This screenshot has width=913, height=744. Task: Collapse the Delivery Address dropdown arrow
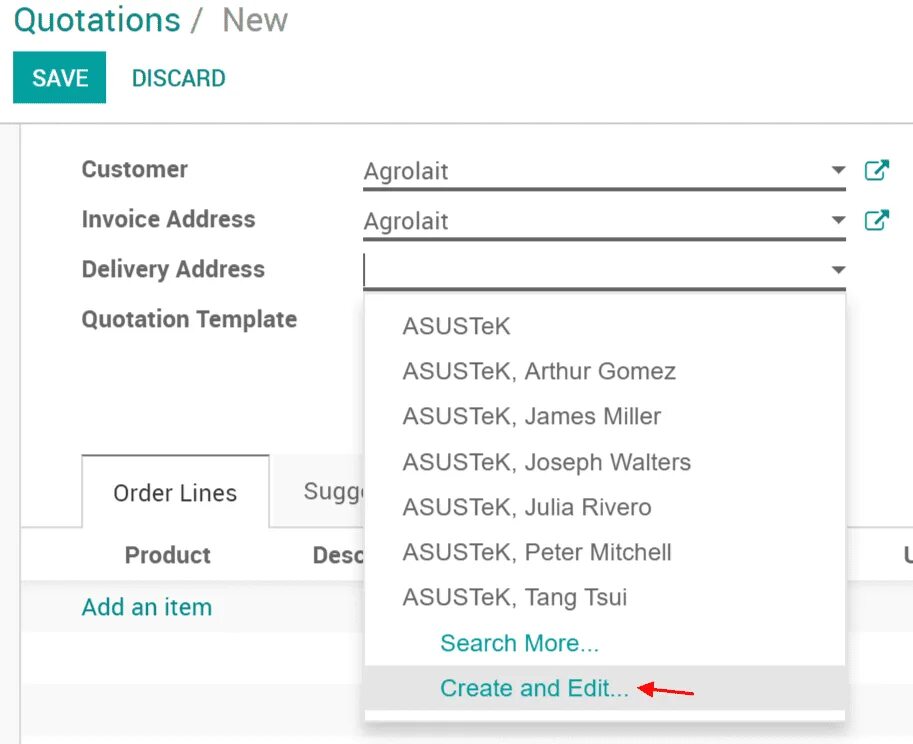pyautogui.click(x=838, y=269)
